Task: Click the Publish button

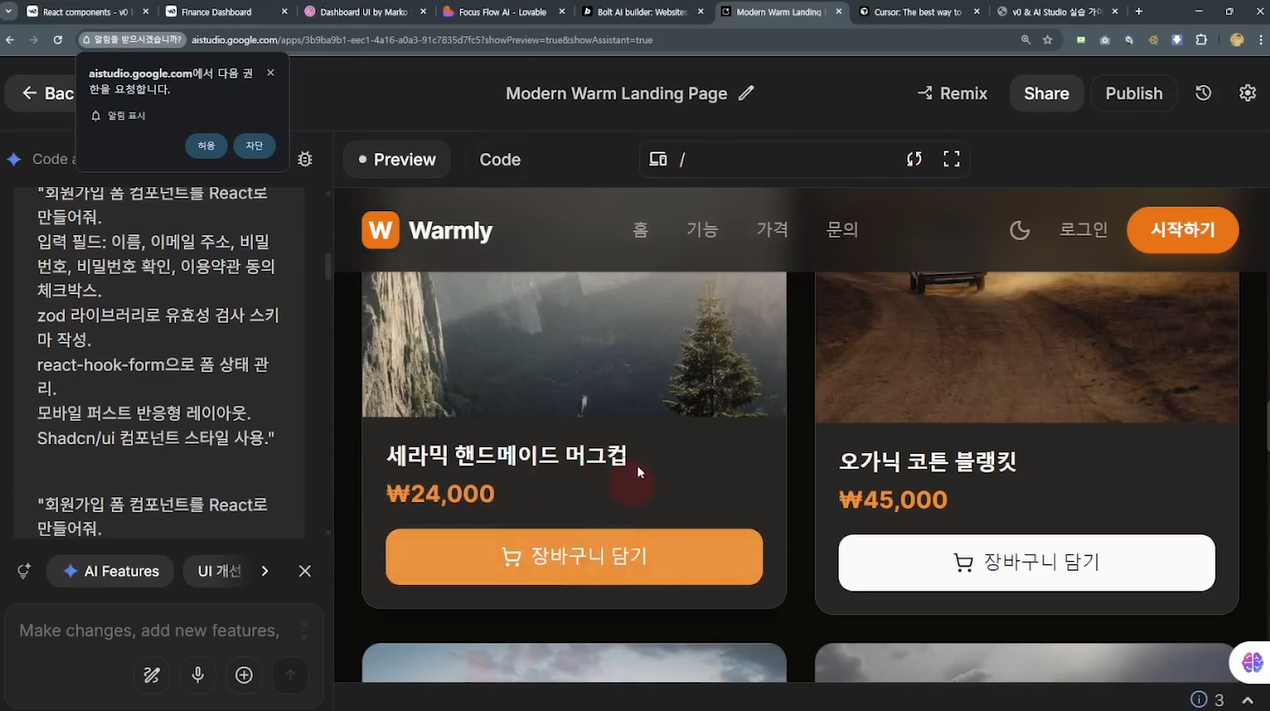Action: coord(1134,93)
